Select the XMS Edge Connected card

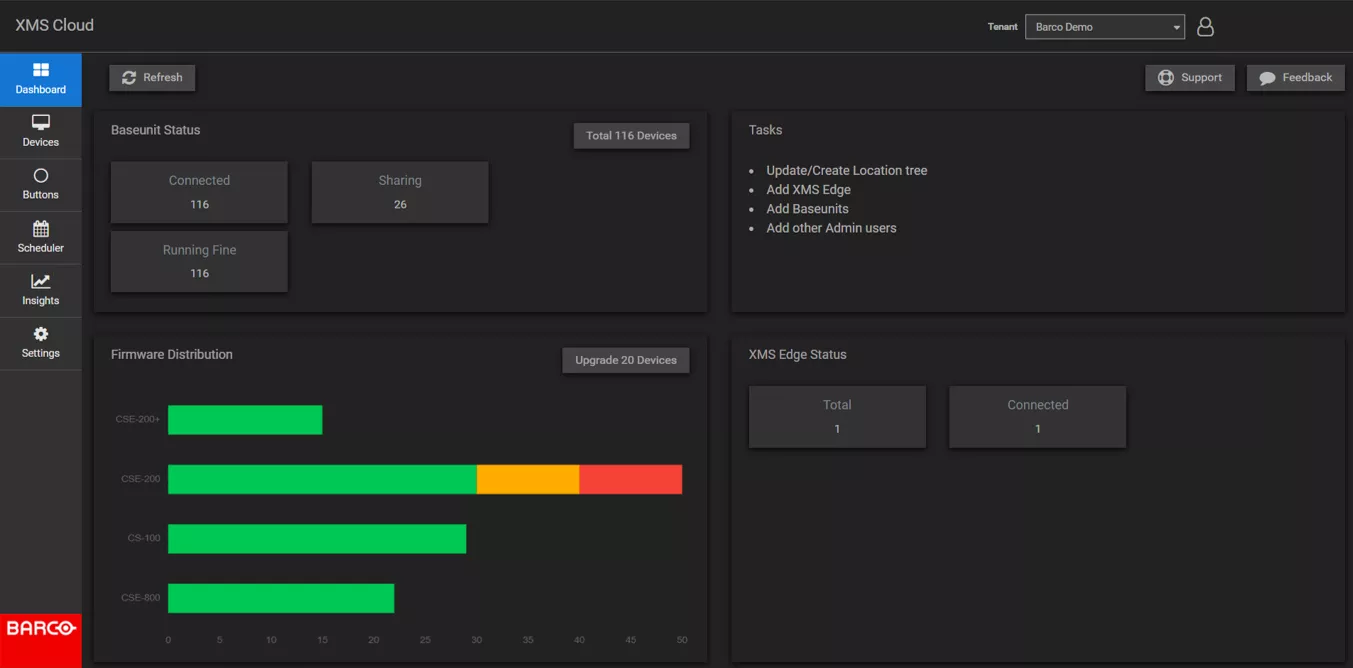tap(1038, 416)
